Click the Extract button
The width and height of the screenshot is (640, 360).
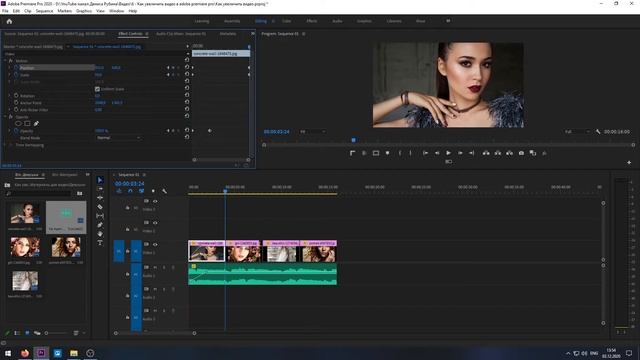pyautogui.click(x=498, y=153)
